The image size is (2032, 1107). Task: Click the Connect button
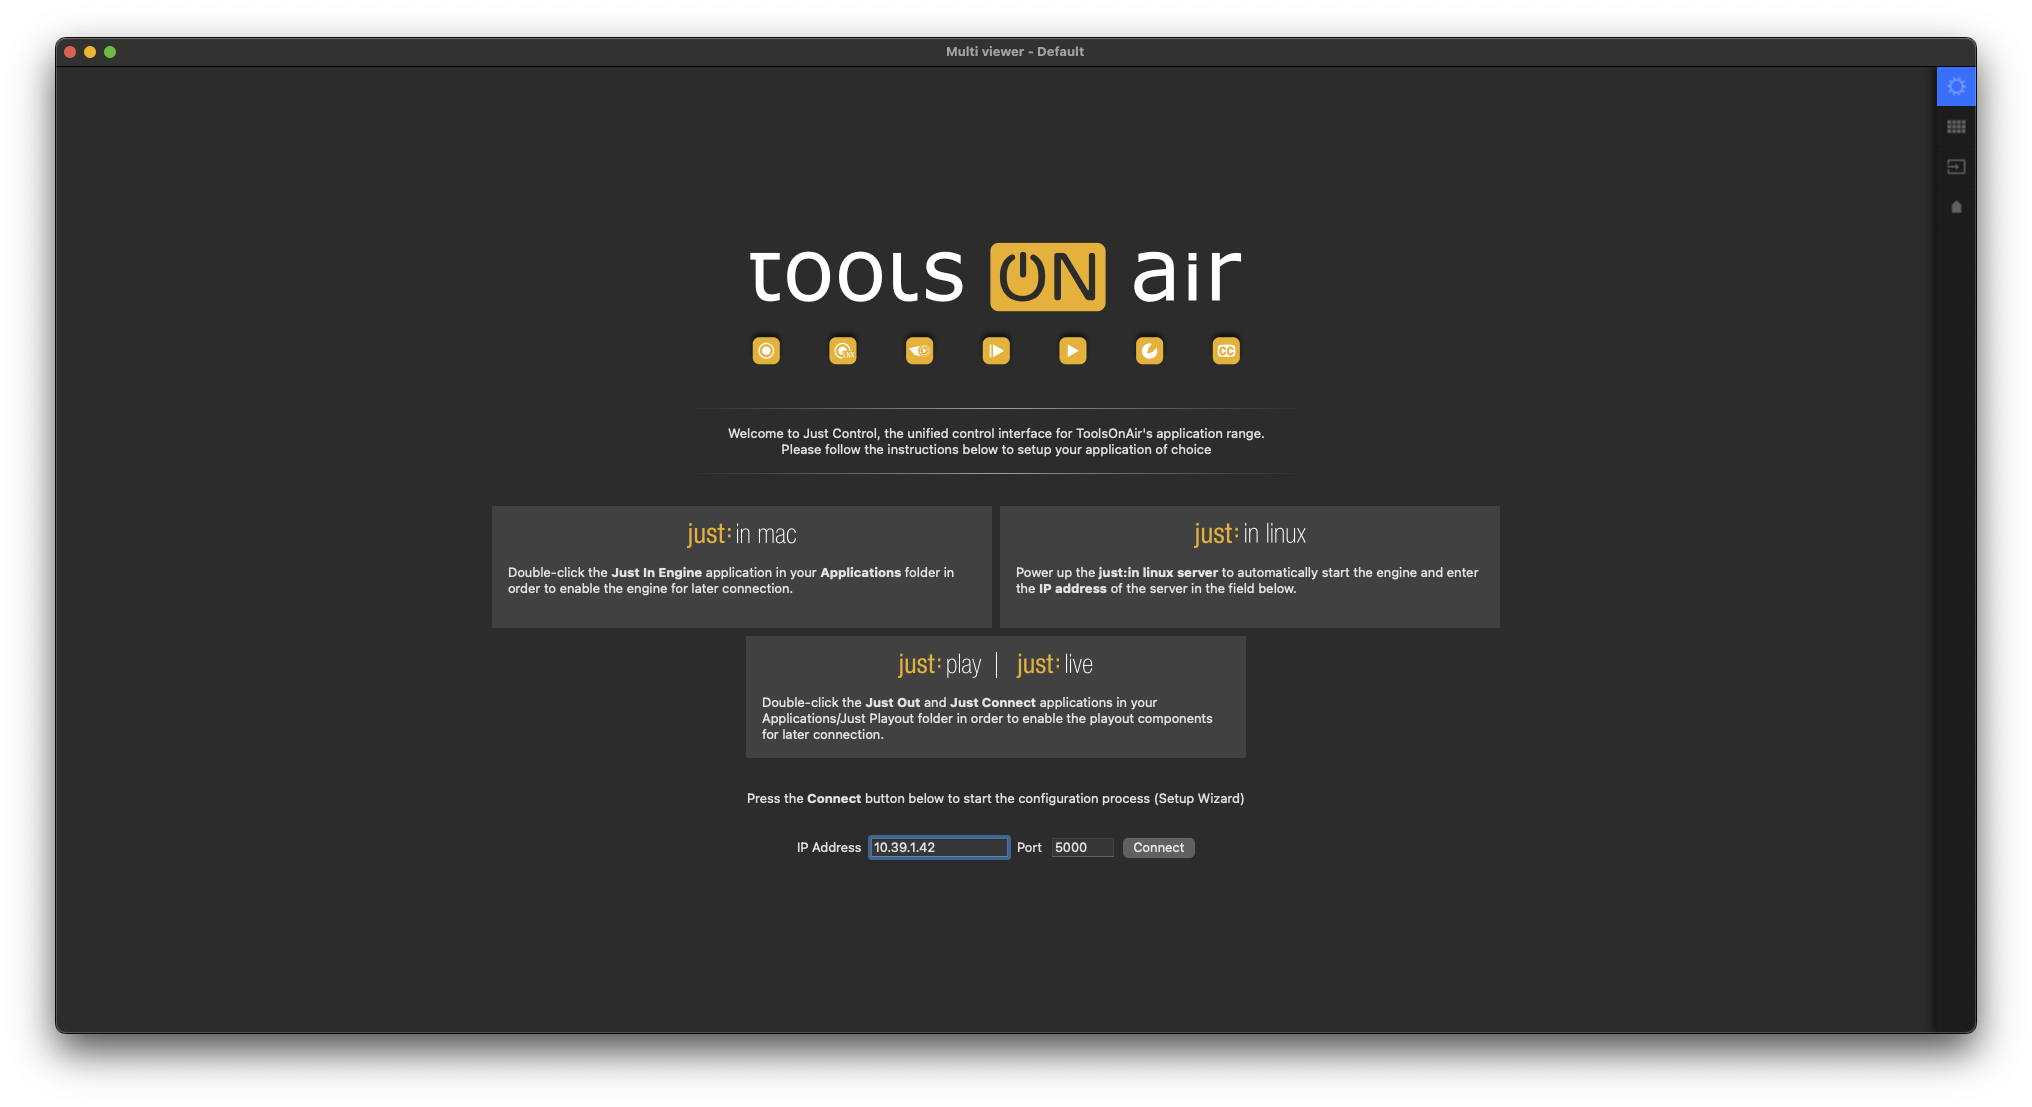click(x=1158, y=848)
